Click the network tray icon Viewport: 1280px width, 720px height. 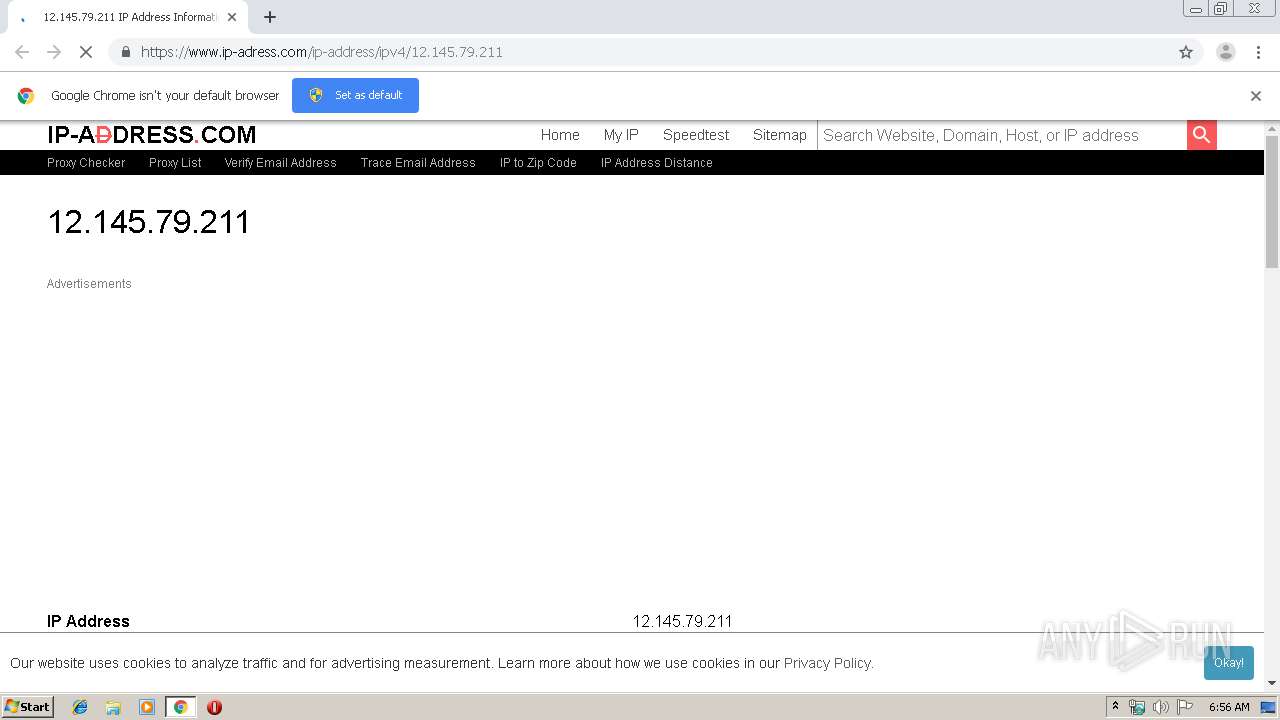1137,707
